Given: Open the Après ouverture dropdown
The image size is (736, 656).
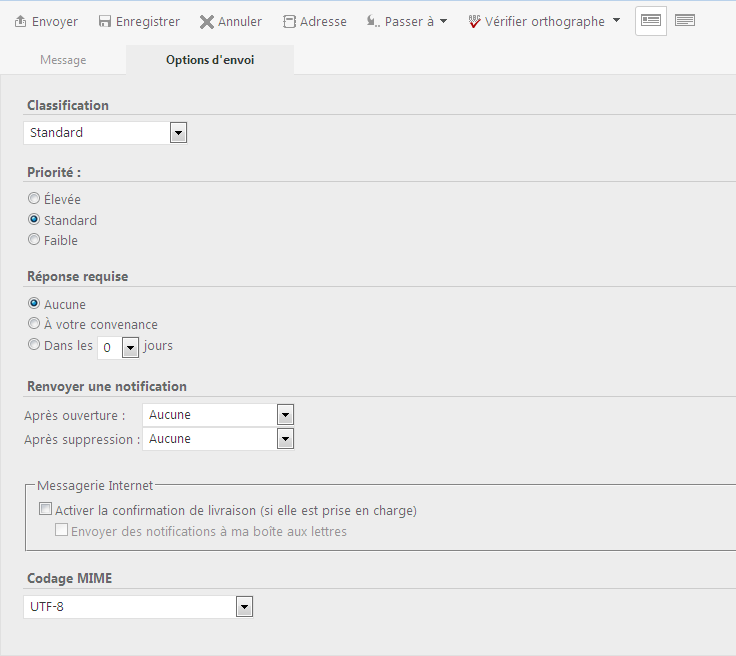Looking at the screenshot, I should 285,415.
